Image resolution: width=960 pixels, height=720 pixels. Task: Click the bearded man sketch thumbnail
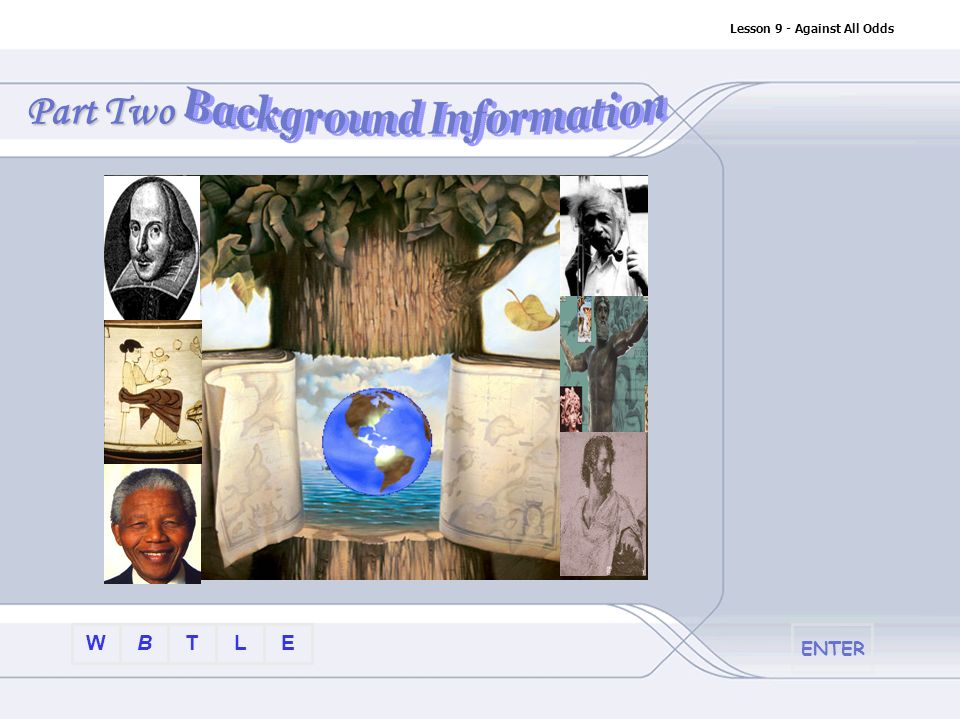[604, 504]
